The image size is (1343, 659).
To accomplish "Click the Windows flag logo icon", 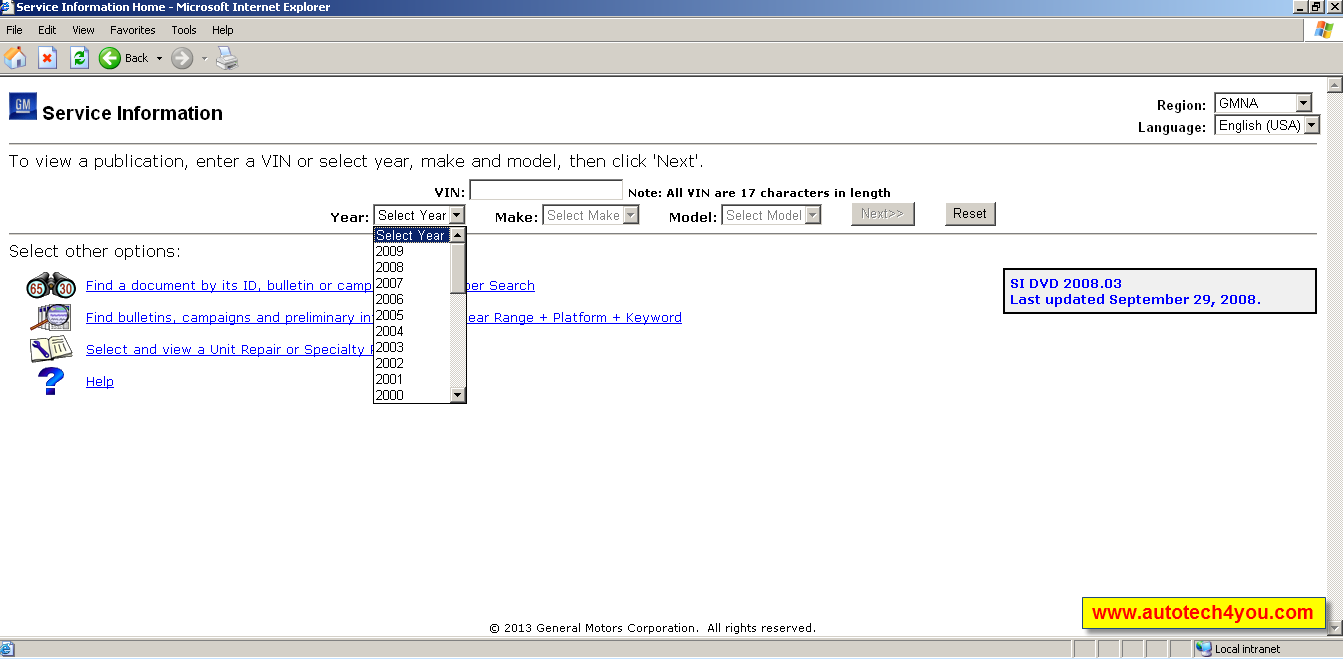I will (x=1324, y=30).
